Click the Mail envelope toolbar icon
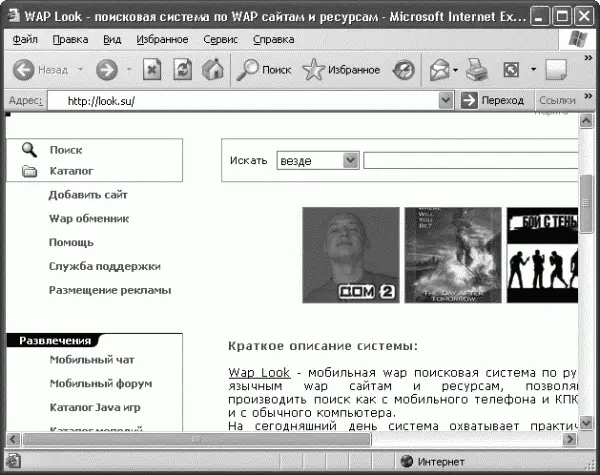 tap(439, 70)
